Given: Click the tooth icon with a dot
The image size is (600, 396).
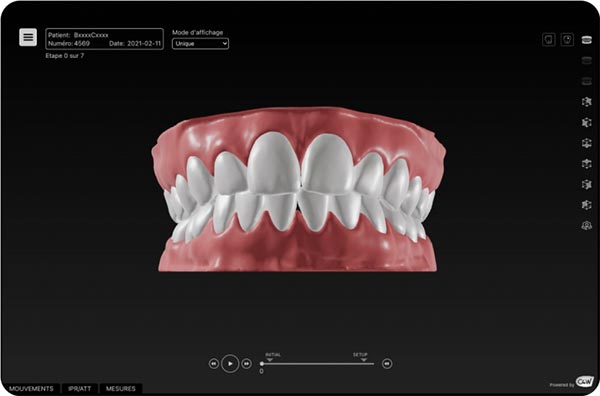Looking at the screenshot, I should point(567,40).
